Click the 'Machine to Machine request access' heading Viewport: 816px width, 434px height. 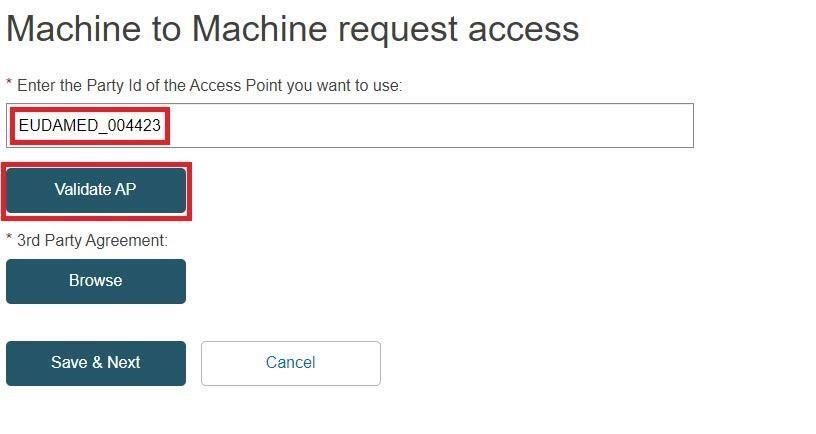pyautogui.click(x=292, y=29)
